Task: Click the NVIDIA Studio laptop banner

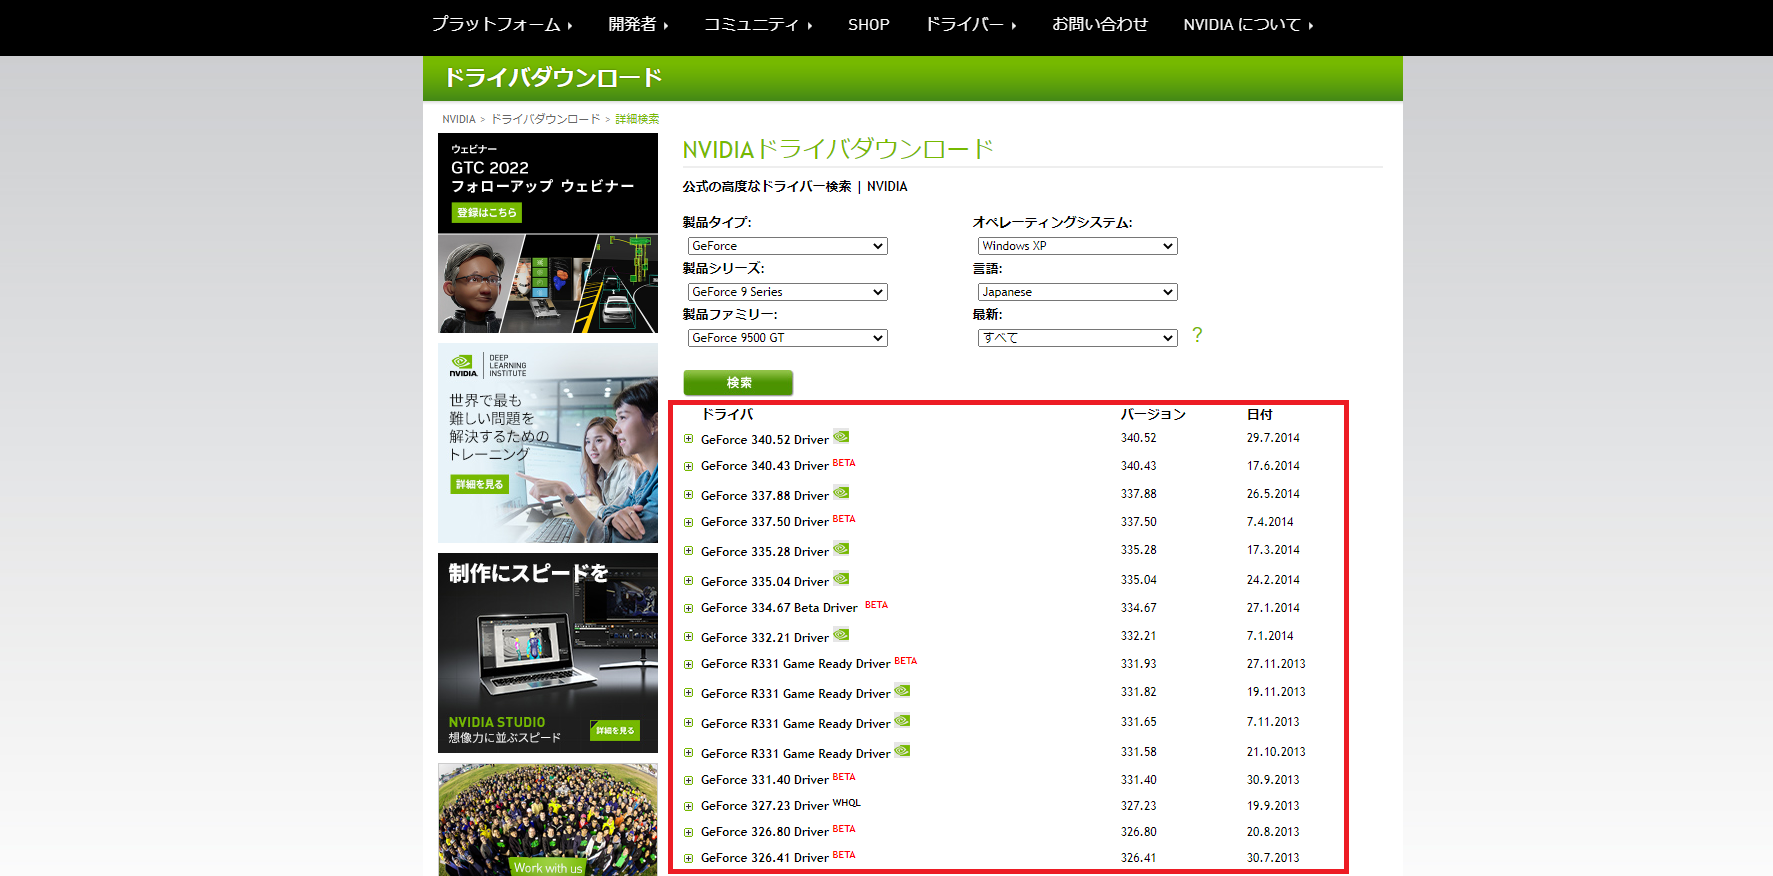Action: click(547, 652)
